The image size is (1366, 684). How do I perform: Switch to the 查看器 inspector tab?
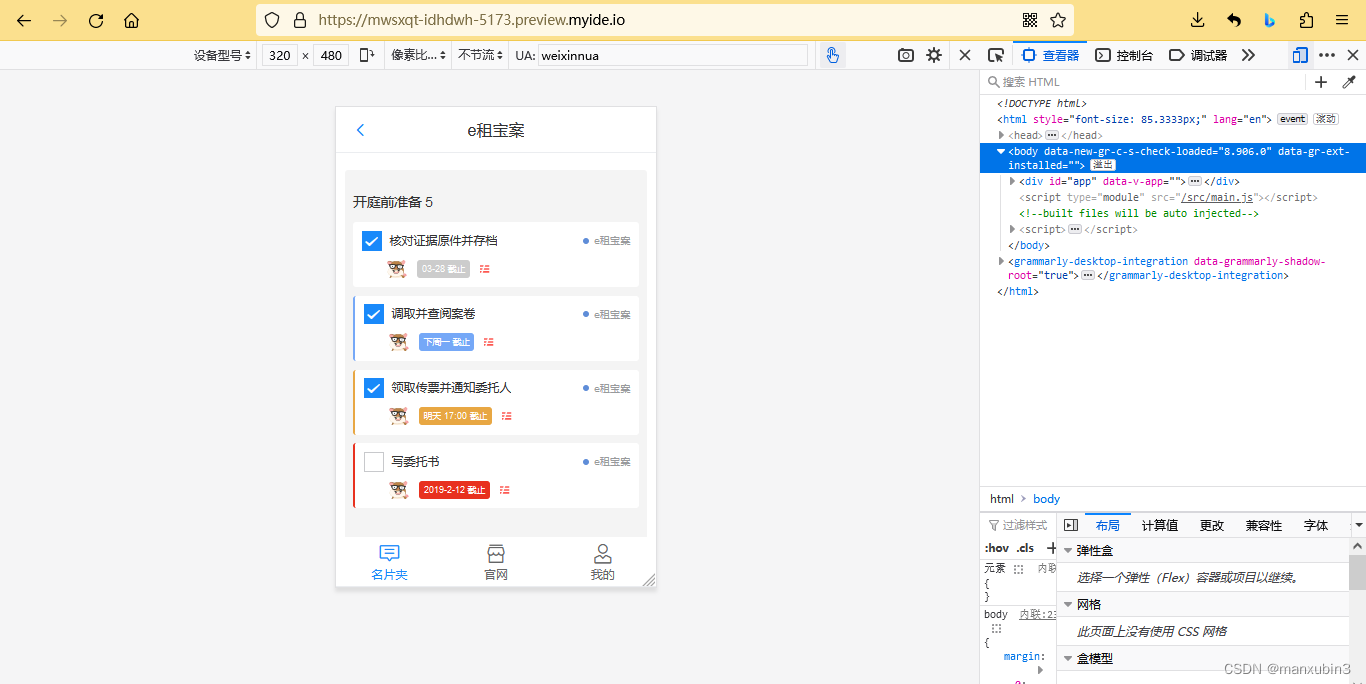[1050, 55]
